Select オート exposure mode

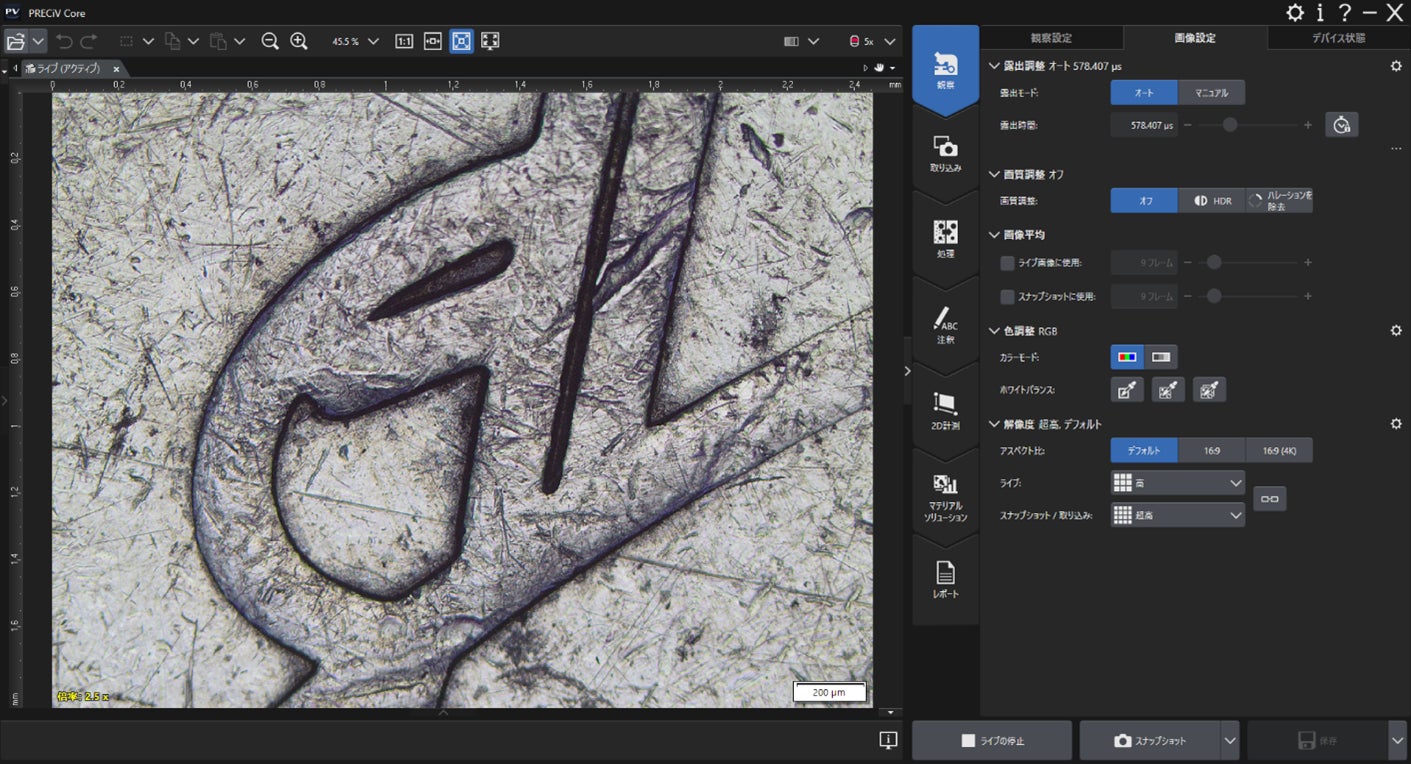(1144, 93)
